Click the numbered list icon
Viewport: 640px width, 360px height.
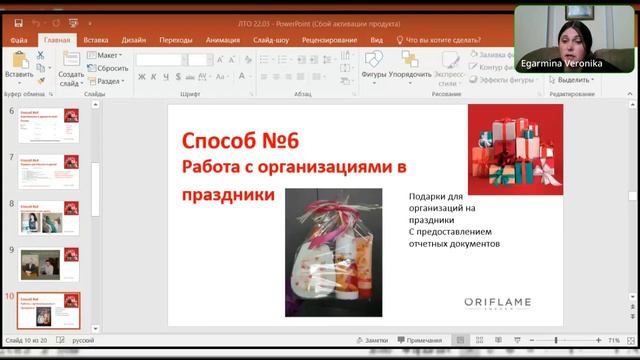[283, 60]
